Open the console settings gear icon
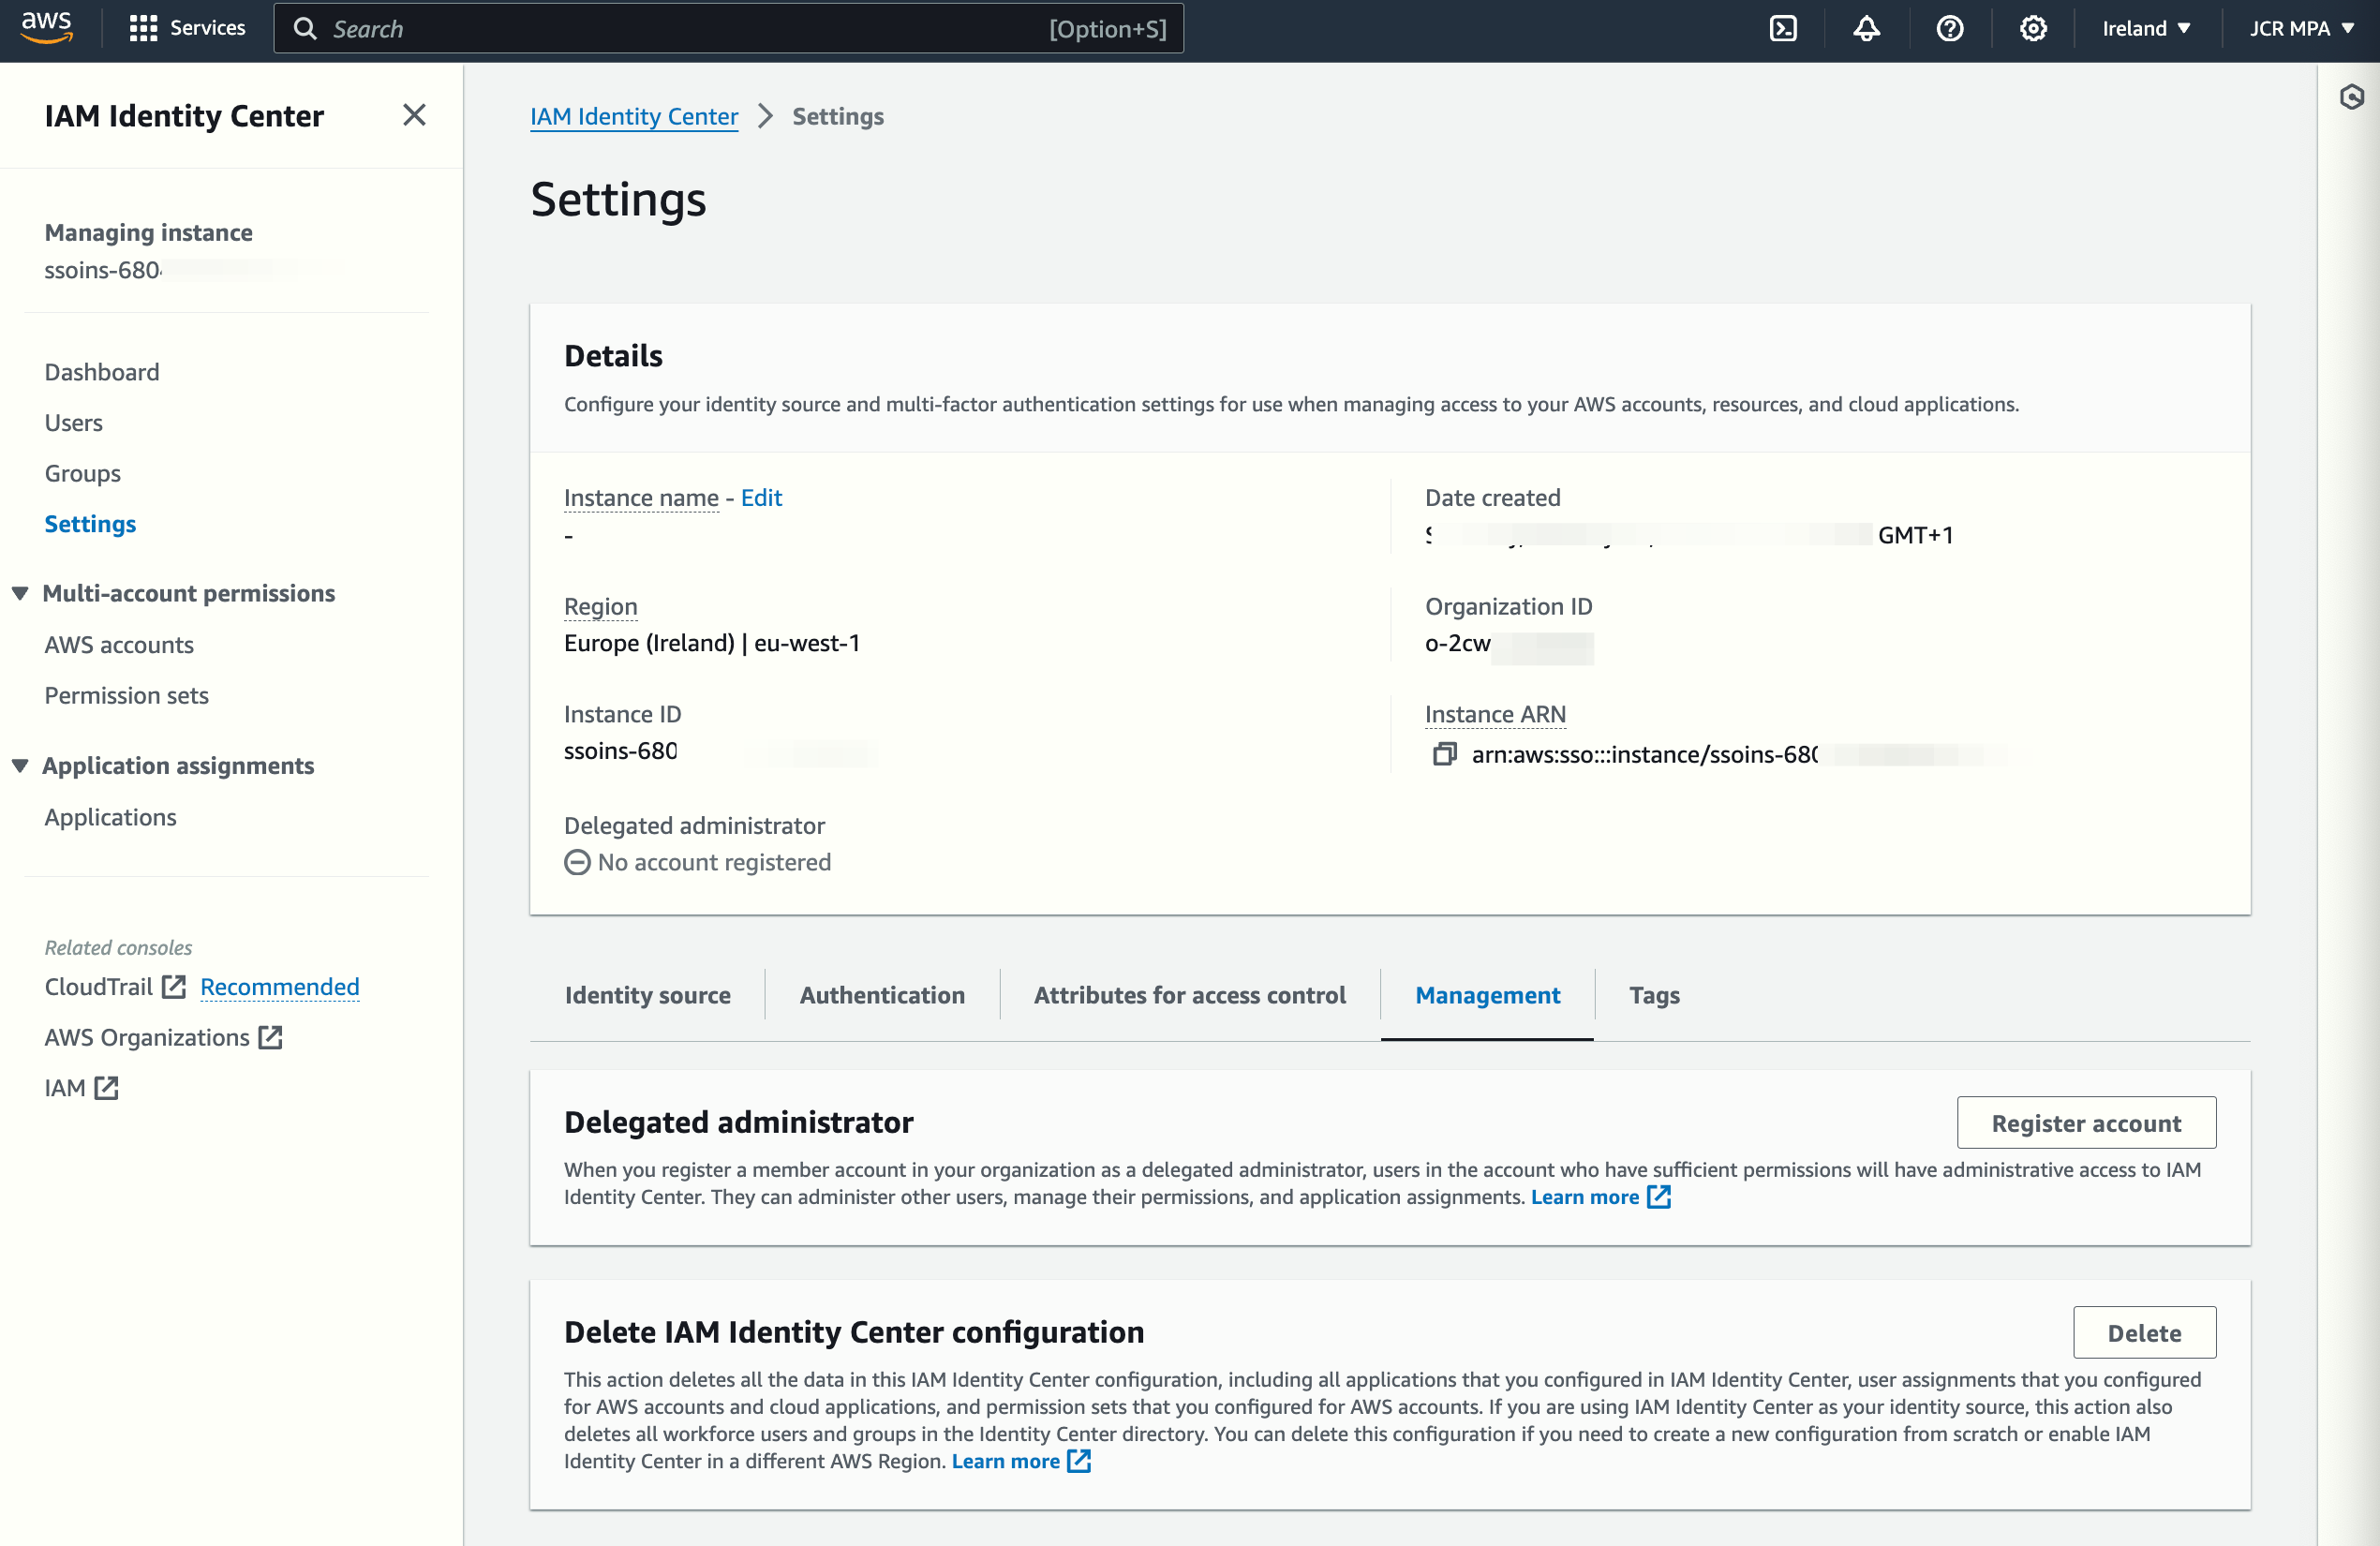2380x1546 pixels. (x=2032, y=29)
